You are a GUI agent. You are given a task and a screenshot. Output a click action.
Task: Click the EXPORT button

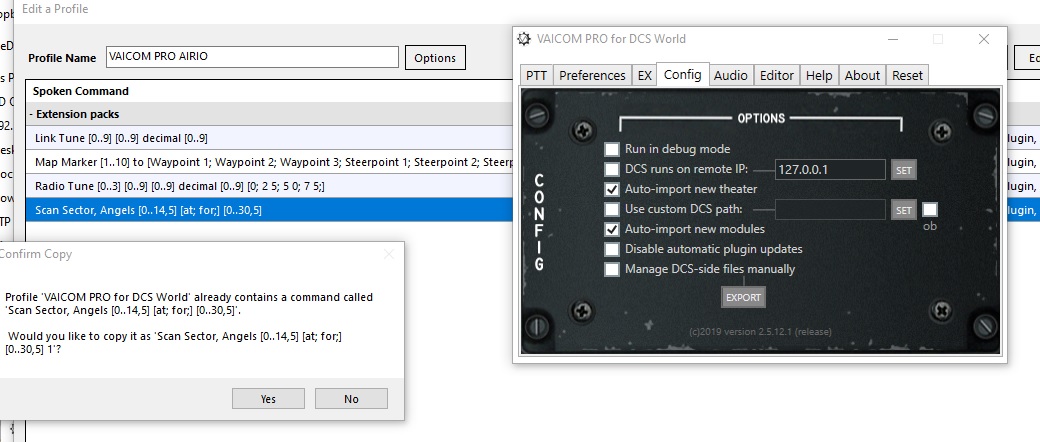pyautogui.click(x=743, y=297)
